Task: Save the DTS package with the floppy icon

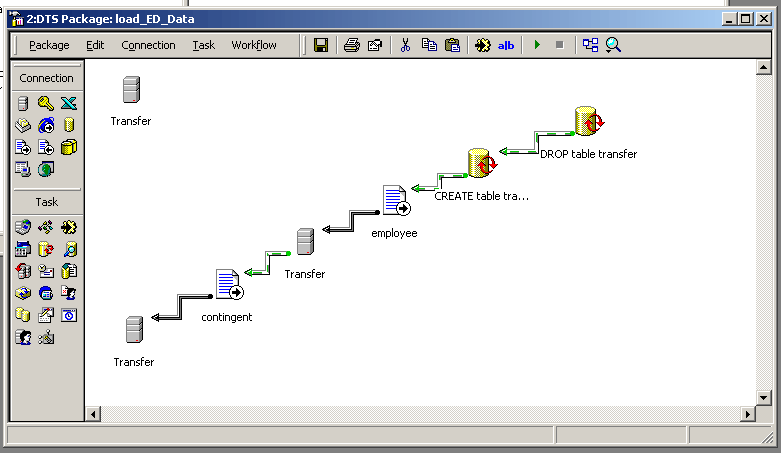Action: coord(321,45)
